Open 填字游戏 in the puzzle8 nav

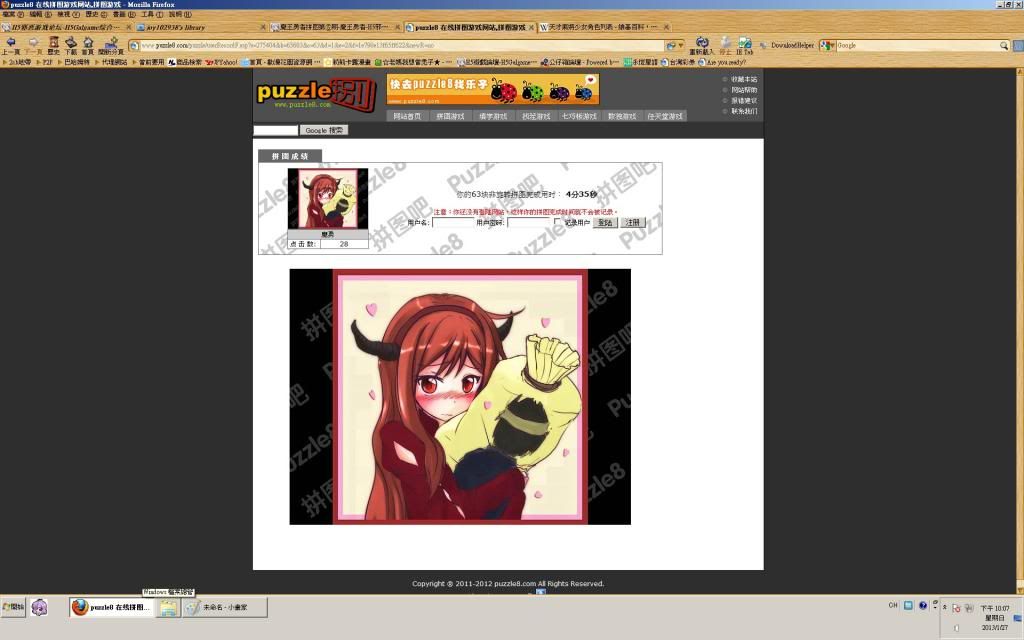pyautogui.click(x=493, y=116)
